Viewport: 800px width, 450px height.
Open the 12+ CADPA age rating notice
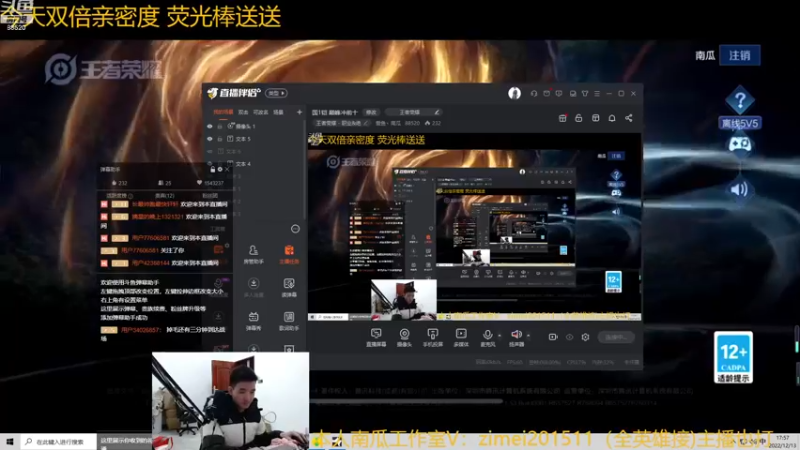733,357
